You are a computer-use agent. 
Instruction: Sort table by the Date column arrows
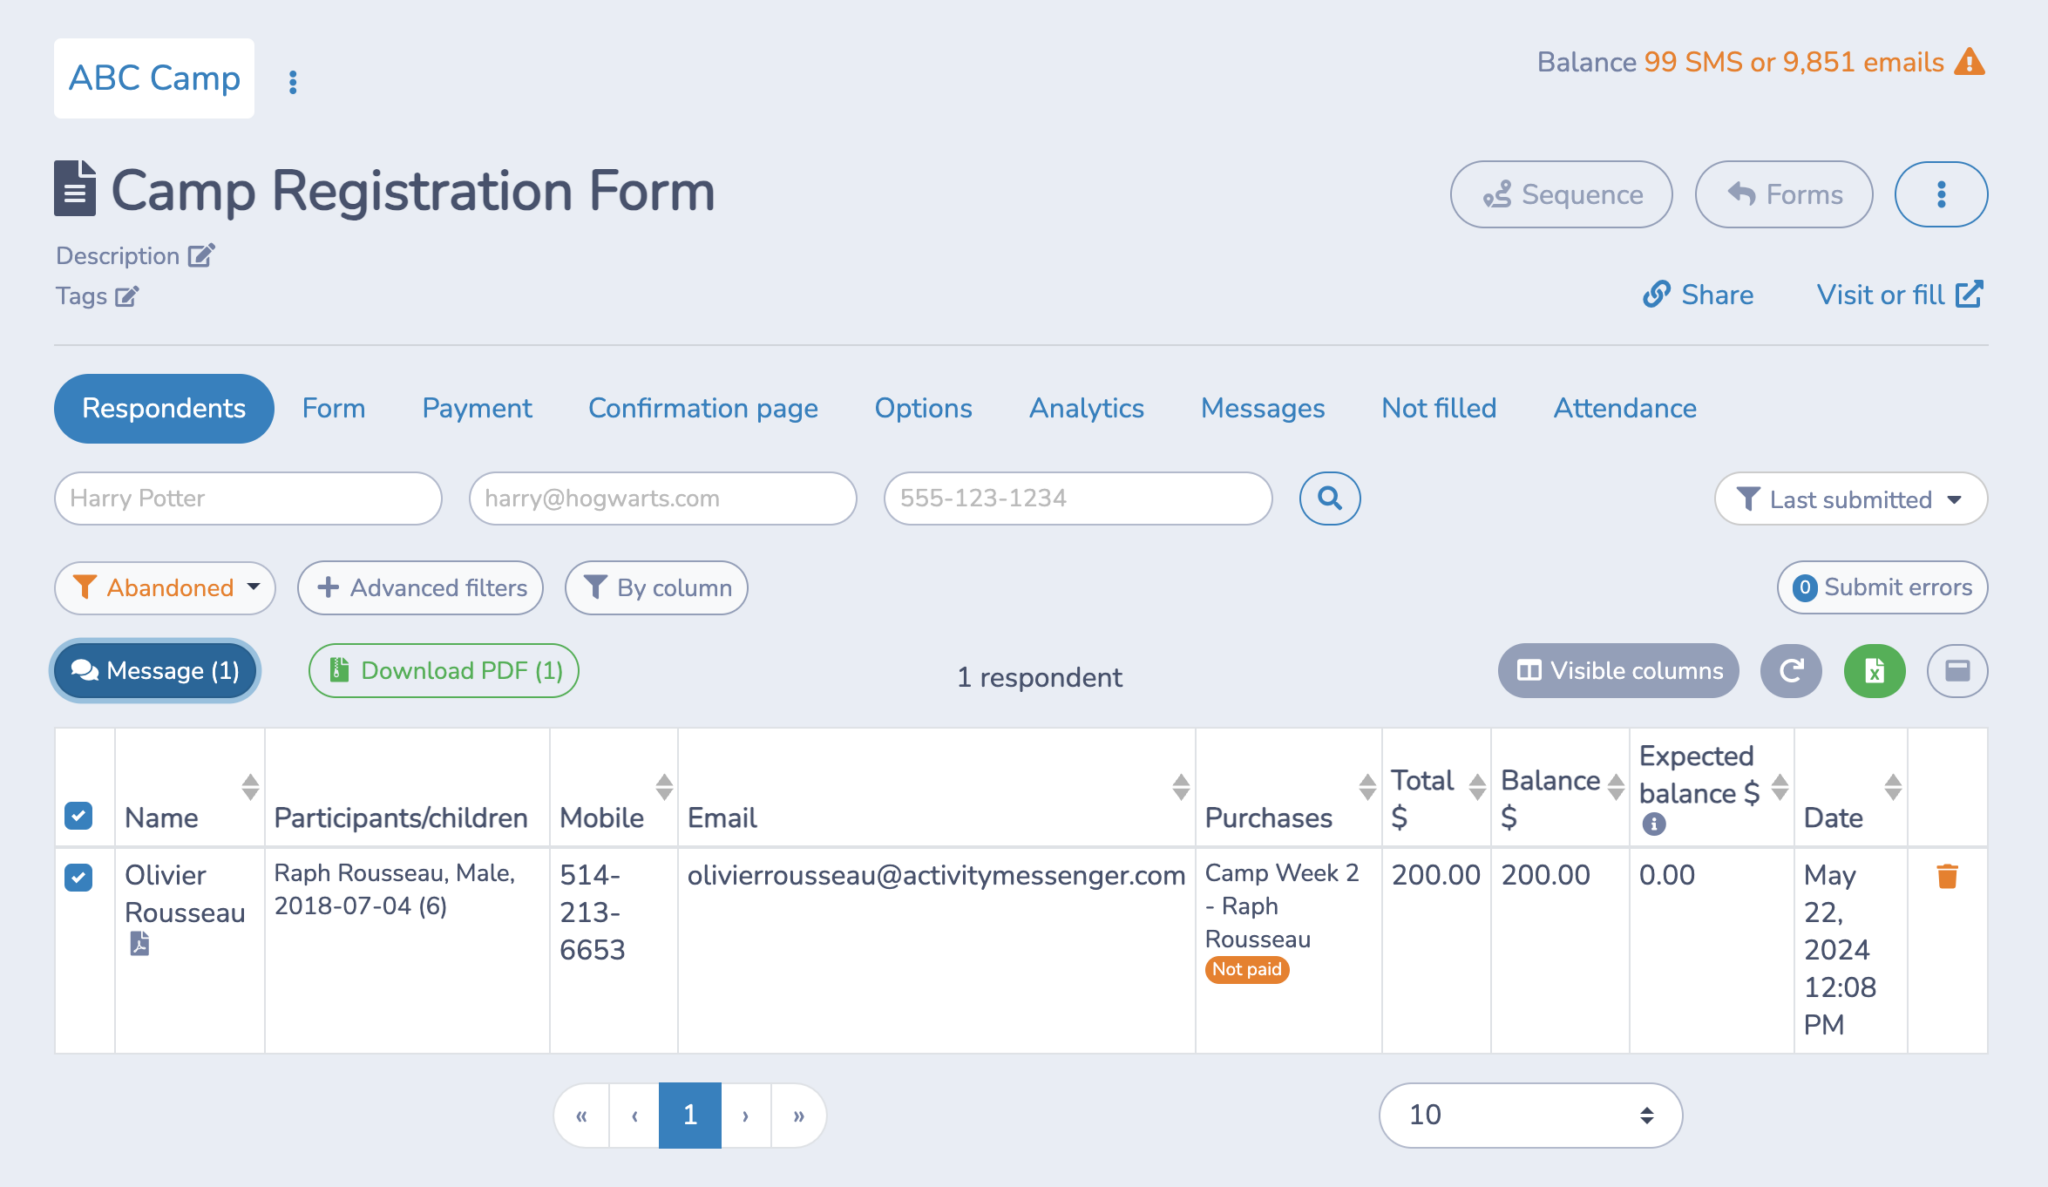tap(1893, 787)
